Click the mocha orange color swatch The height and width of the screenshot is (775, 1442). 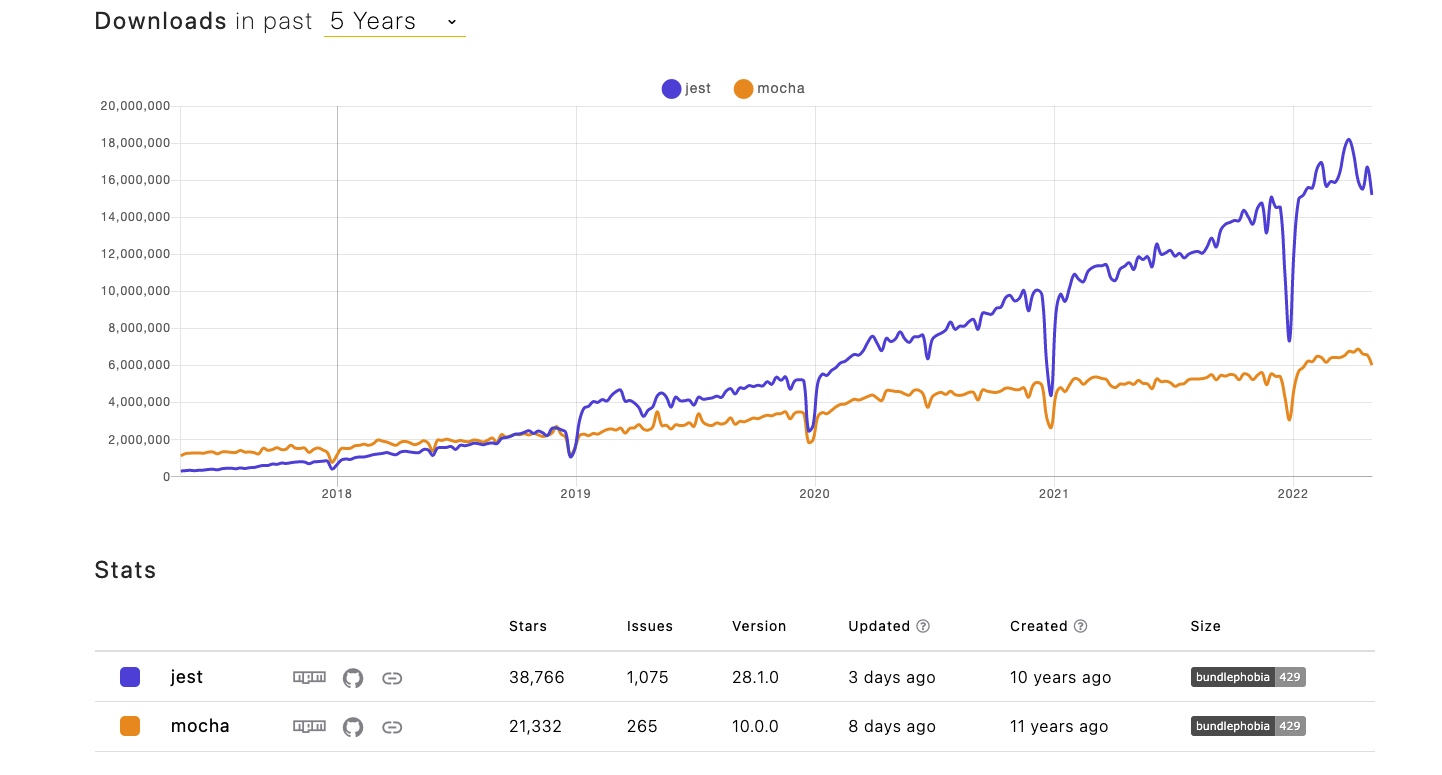pyautogui.click(x=130, y=726)
